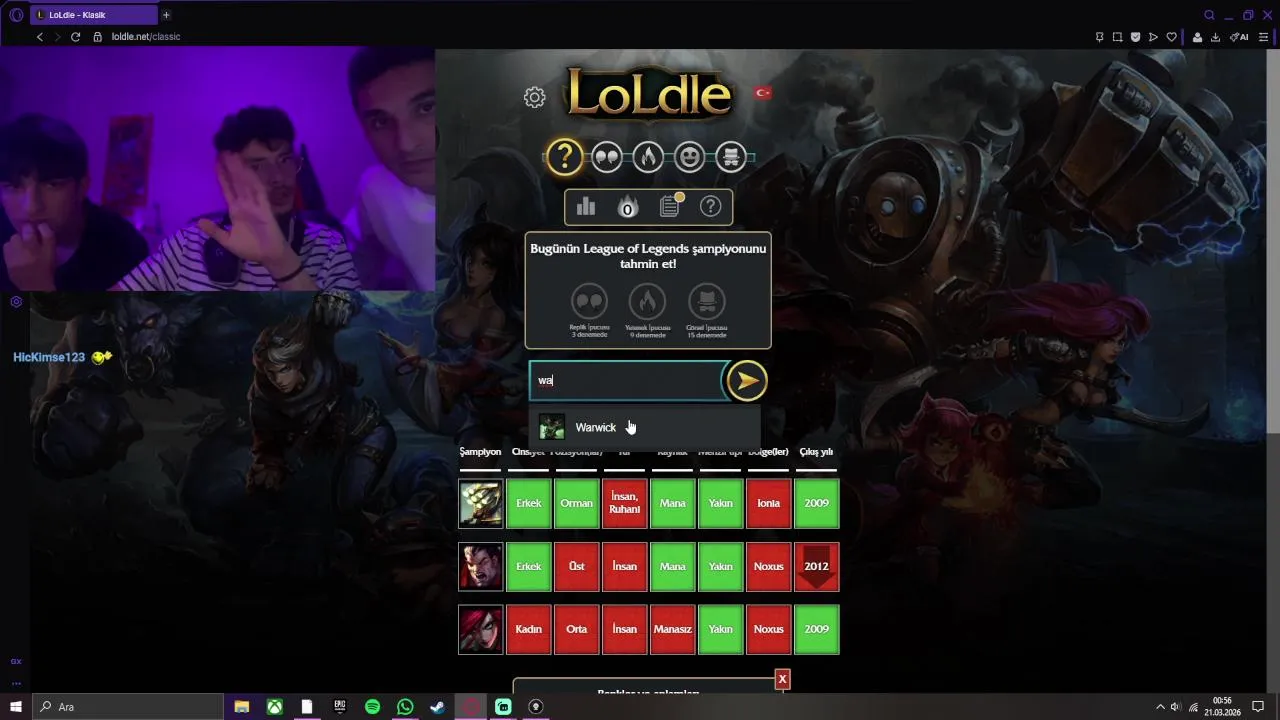Image resolution: width=1280 pixels, height=720 pixels.
Task: Switch to the Emoji mode smiley icon
Action: pyautogui.click(x=689, y=157)
